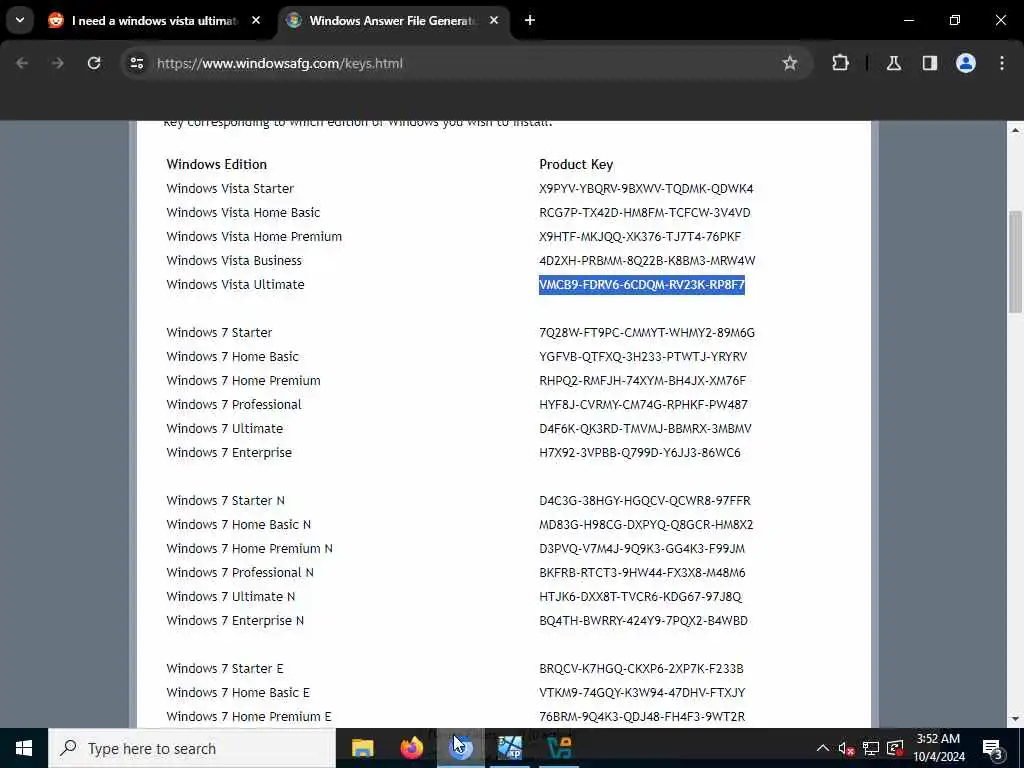Click the monitor tray icon with the red dot
This screenshot has width=1024, height=768.
click(895, 748)
